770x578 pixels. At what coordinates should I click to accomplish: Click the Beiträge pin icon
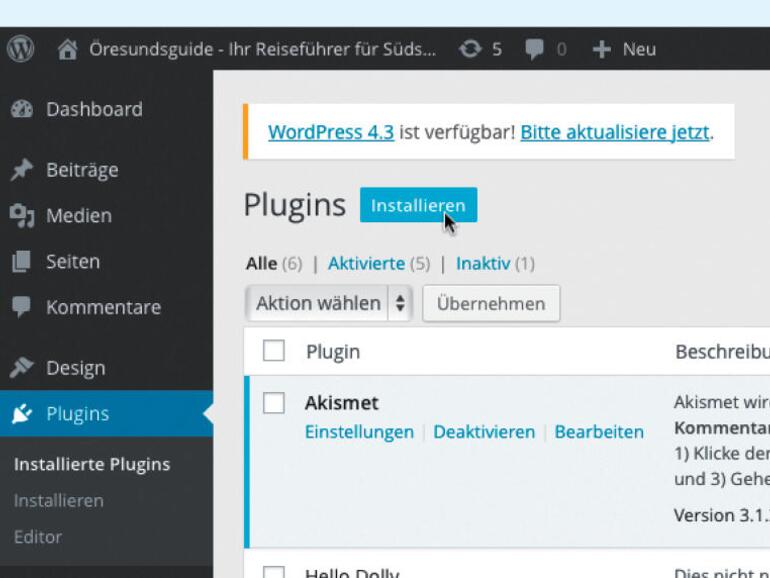pos(22,170)
